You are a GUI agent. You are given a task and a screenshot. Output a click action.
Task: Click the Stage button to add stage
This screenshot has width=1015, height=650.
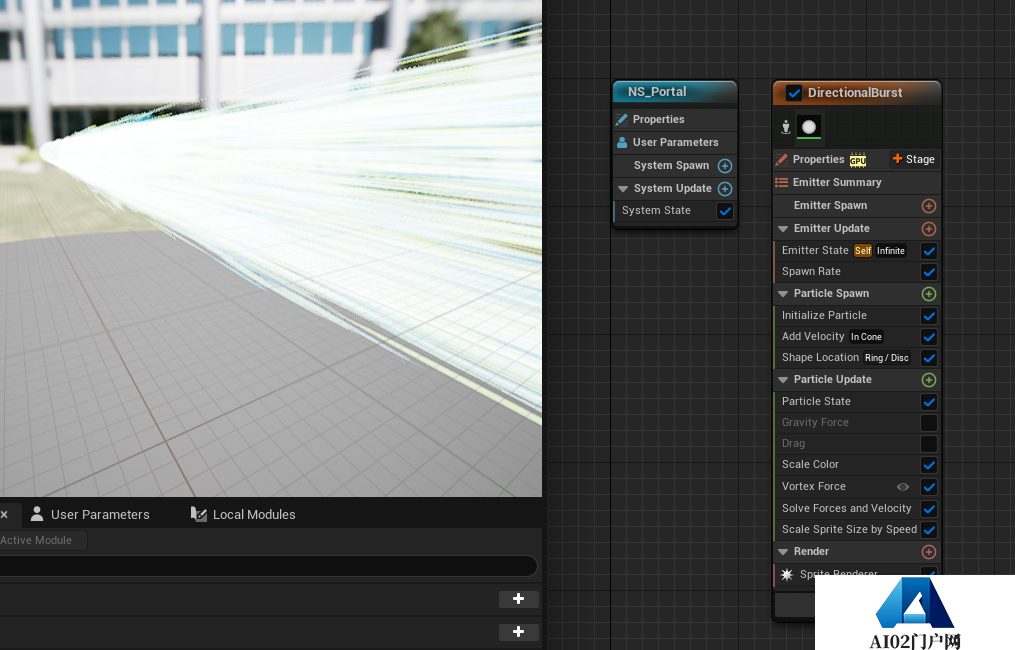coord(913,159)
